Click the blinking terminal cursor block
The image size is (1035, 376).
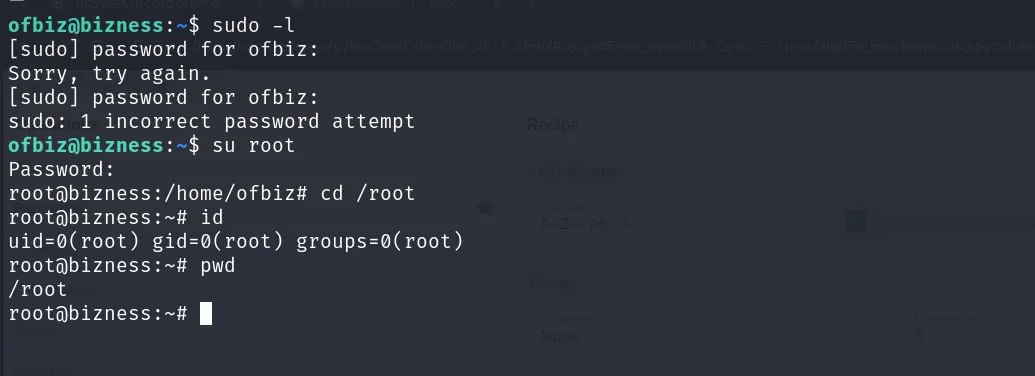click(x=206, y=313)
